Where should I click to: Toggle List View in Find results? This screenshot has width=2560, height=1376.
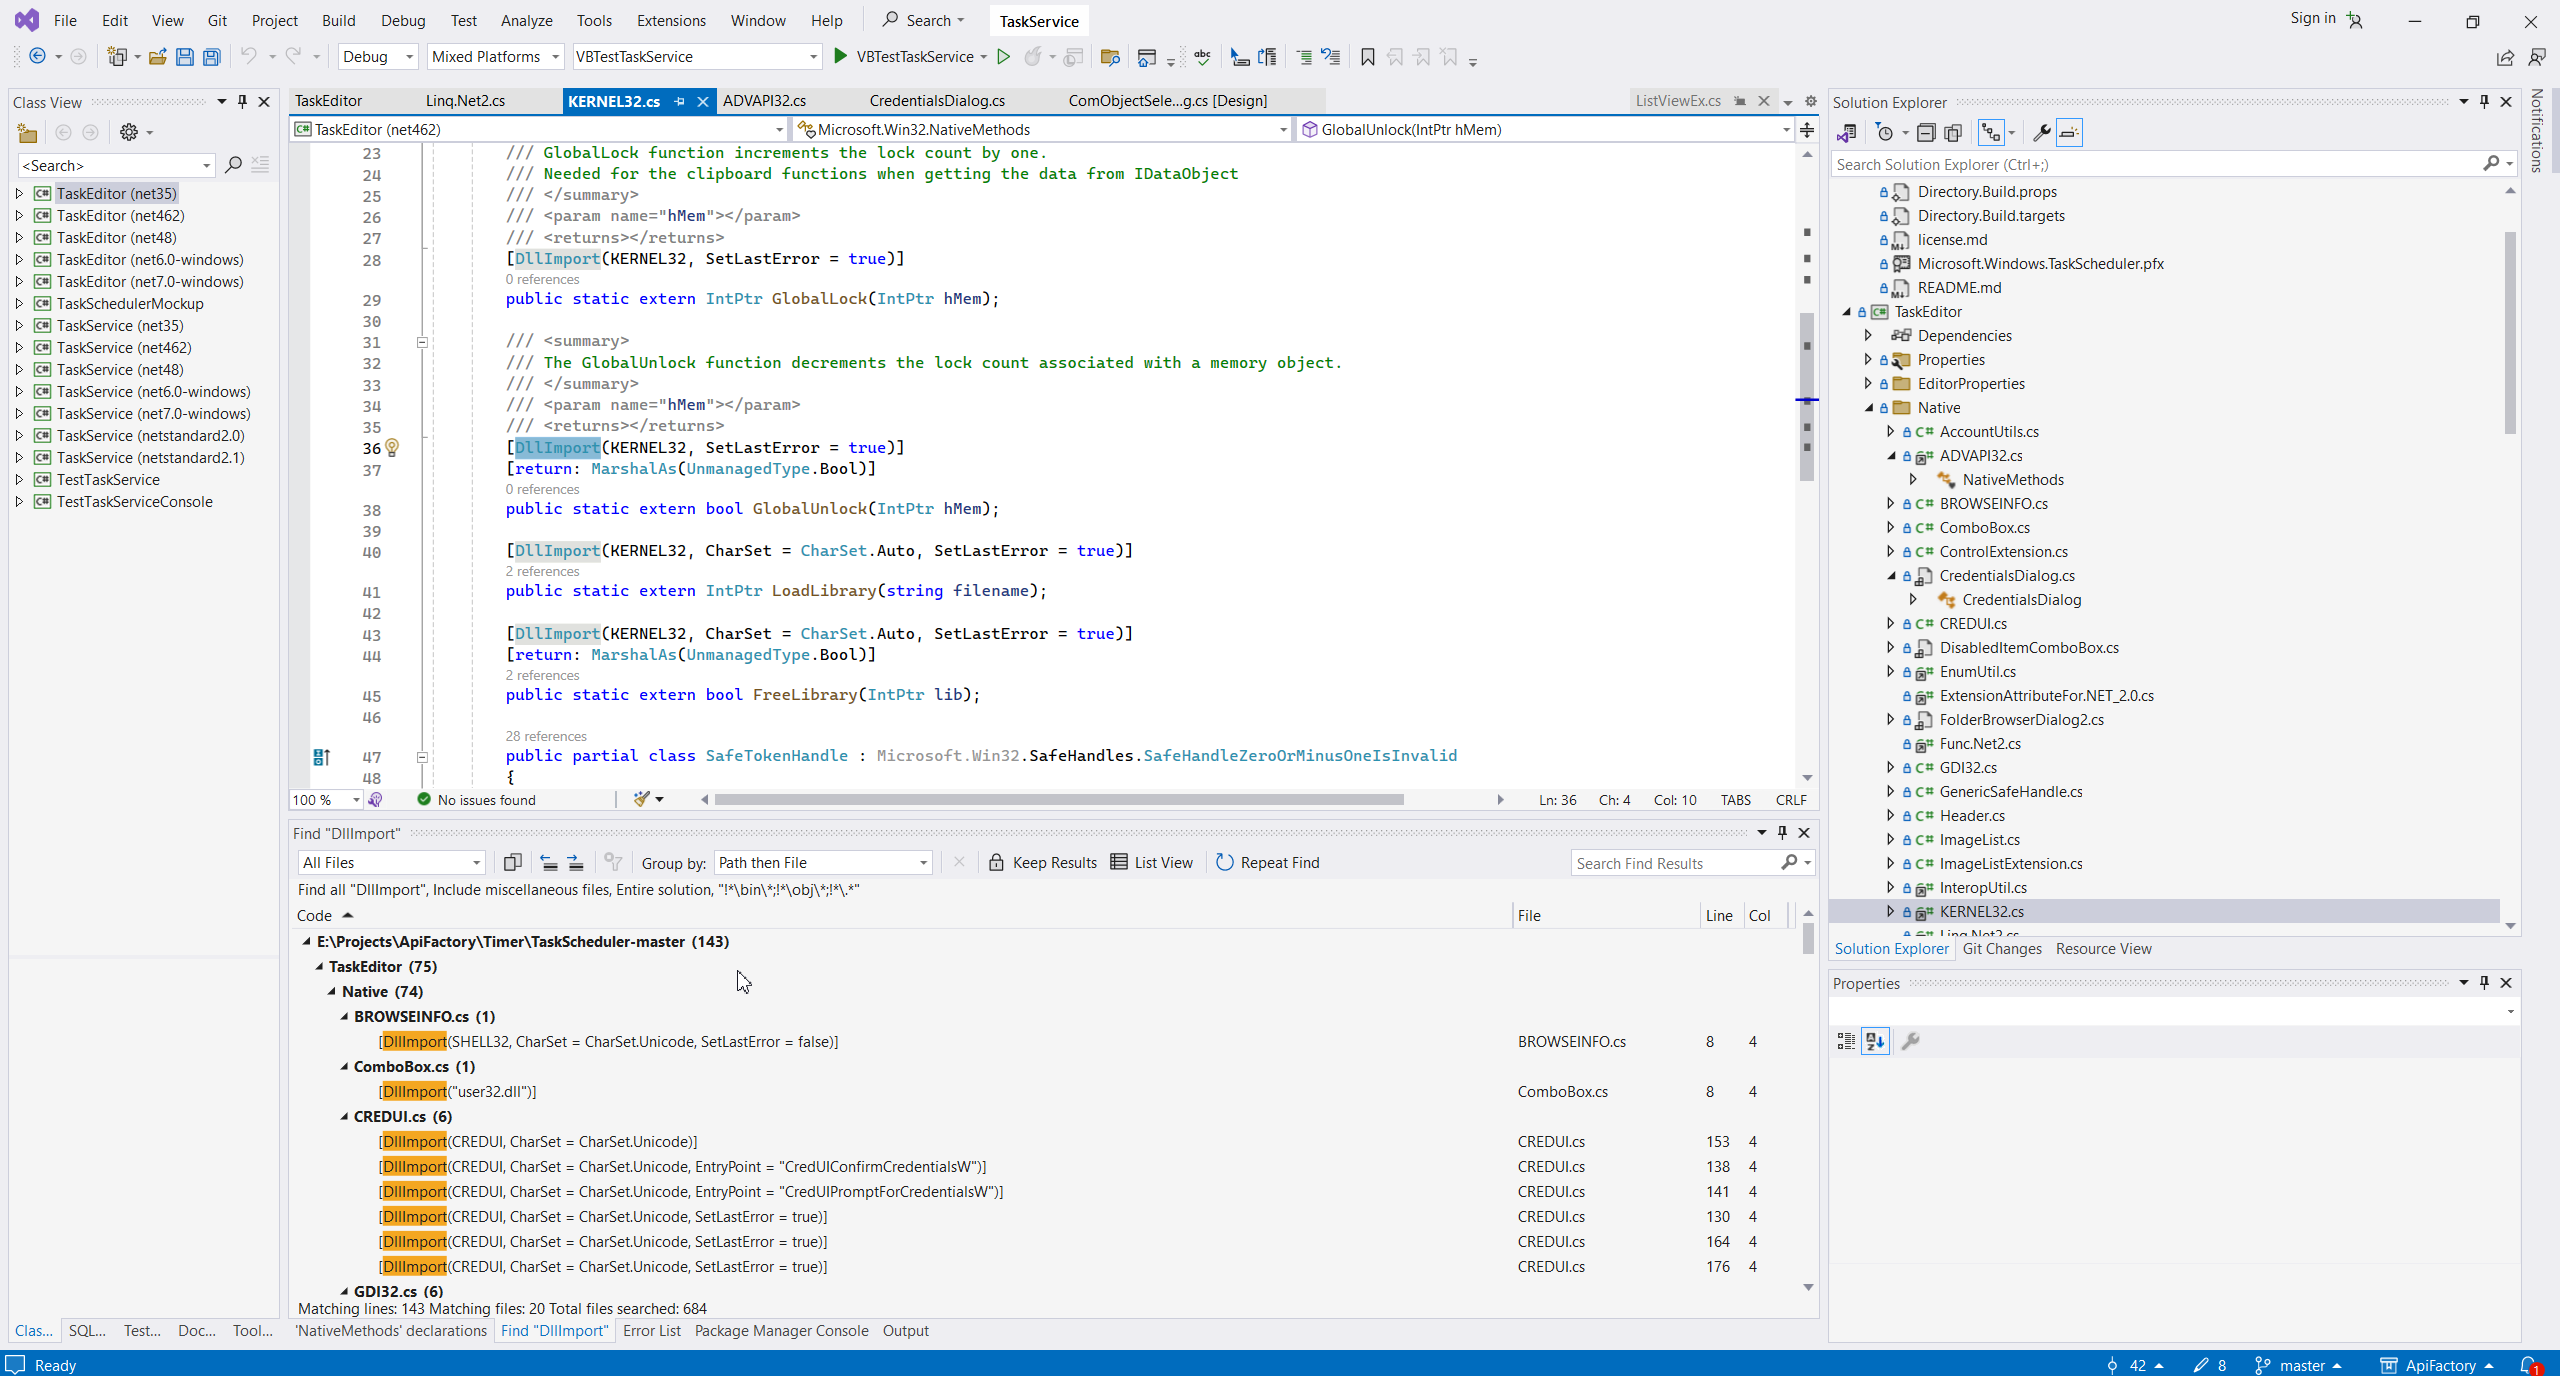click(x=1152, y=862)
